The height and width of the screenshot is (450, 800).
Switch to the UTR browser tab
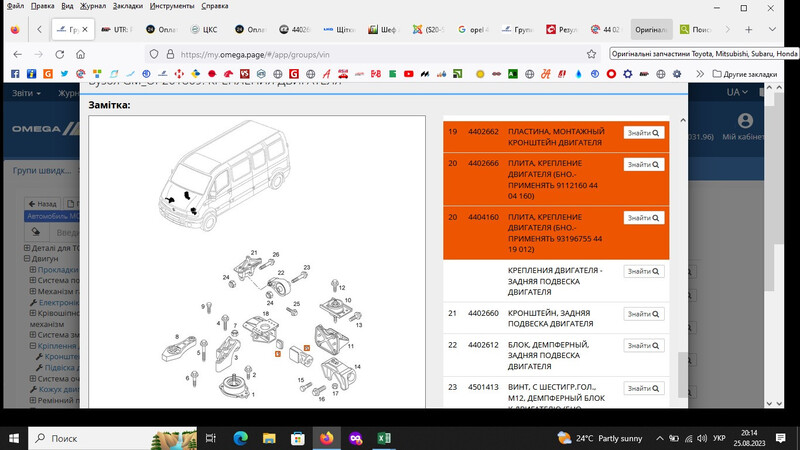(119, 29)
